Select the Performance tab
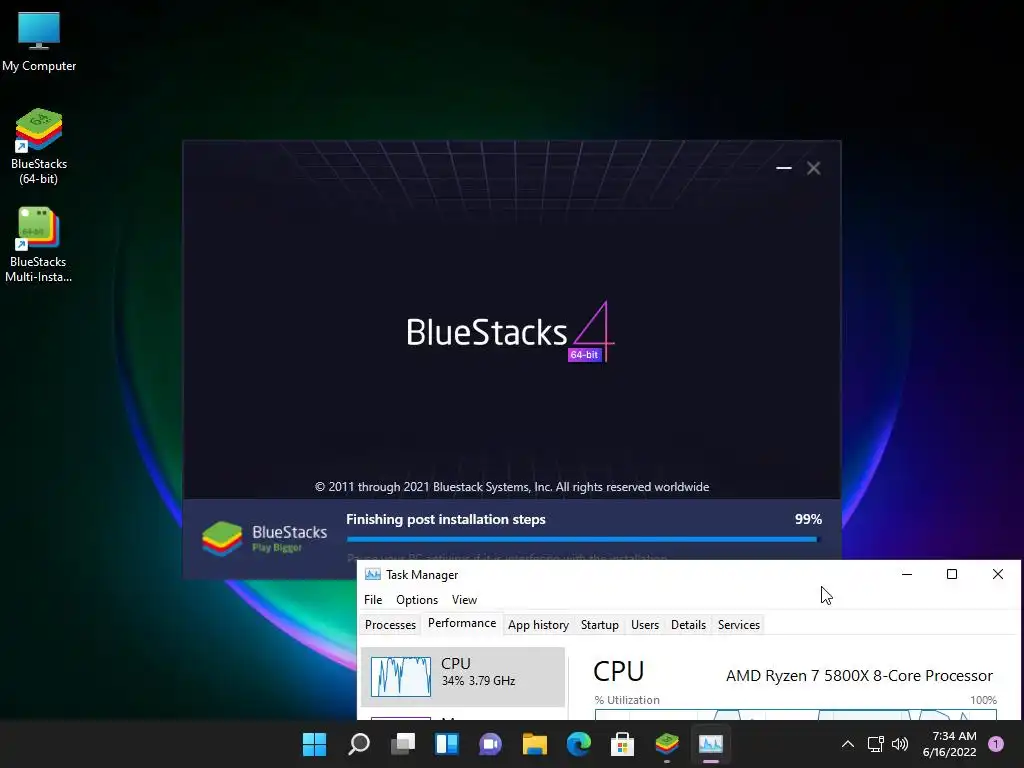 pyautogui.click(x=462, y=623)
